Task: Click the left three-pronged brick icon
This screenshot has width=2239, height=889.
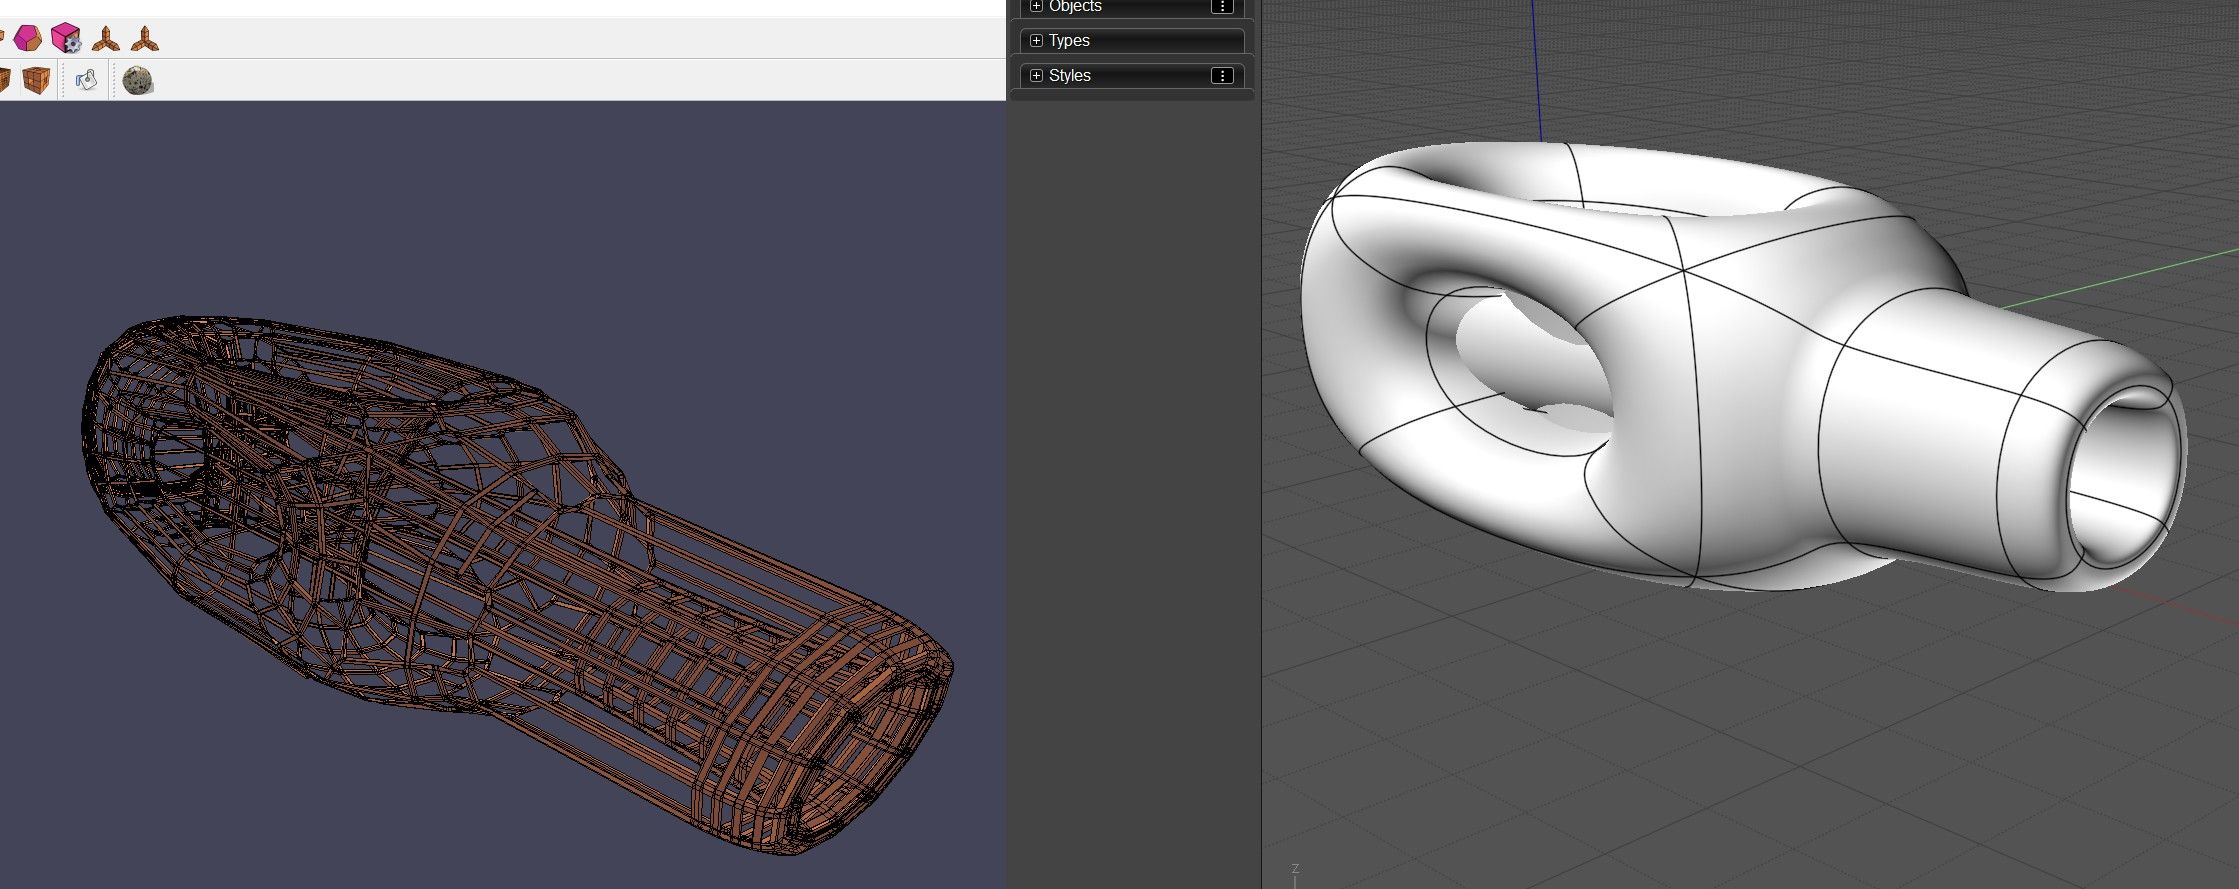Action: point(106,40)
